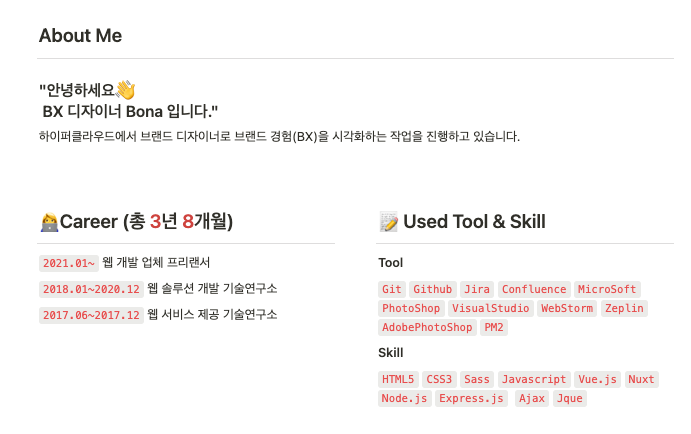The width and height of the screenshot is (691, 434).
Task: Click the HTML5 skill tag
Action: coord(398,379)
